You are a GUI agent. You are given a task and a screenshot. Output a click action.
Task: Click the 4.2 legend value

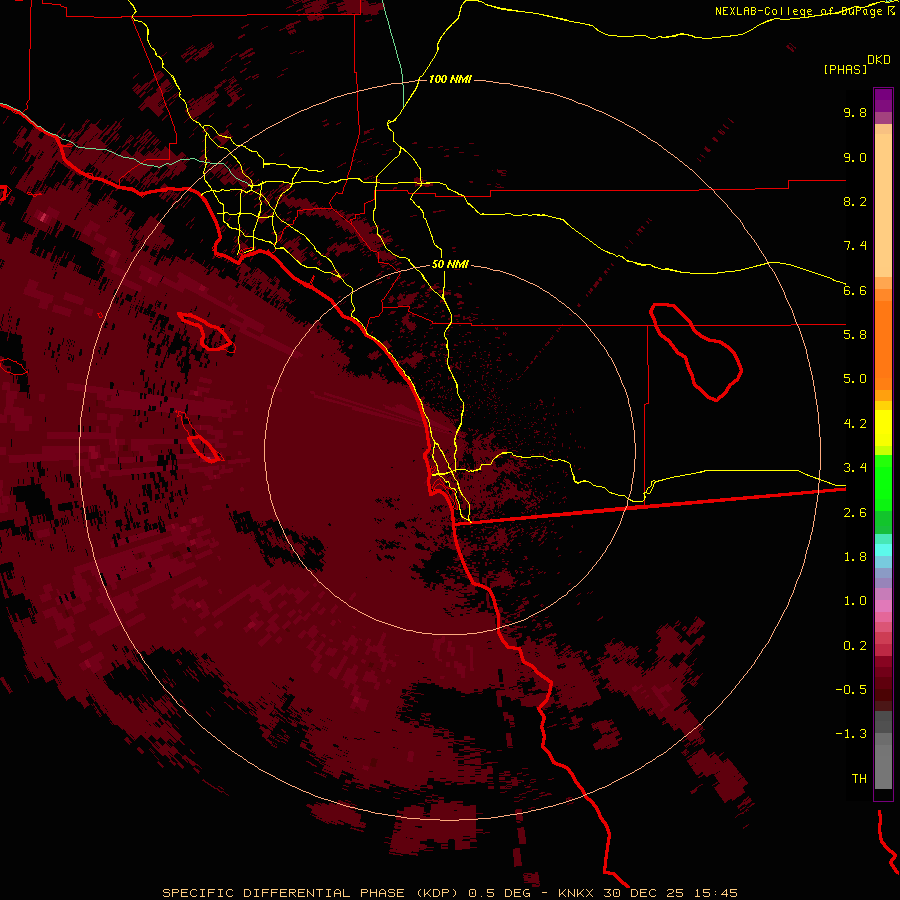(x=855, y=424)
